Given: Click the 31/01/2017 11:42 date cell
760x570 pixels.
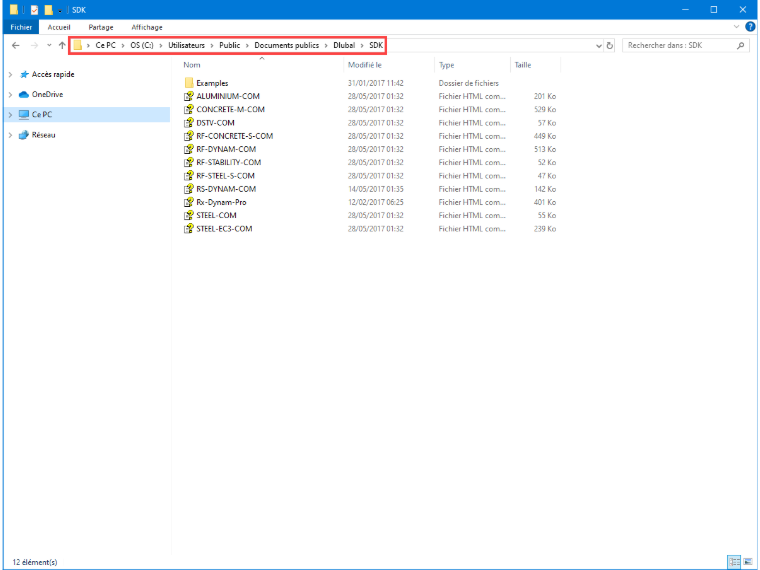Looking at the screenshot, I should pyautogui.click(x=376, y=83).
